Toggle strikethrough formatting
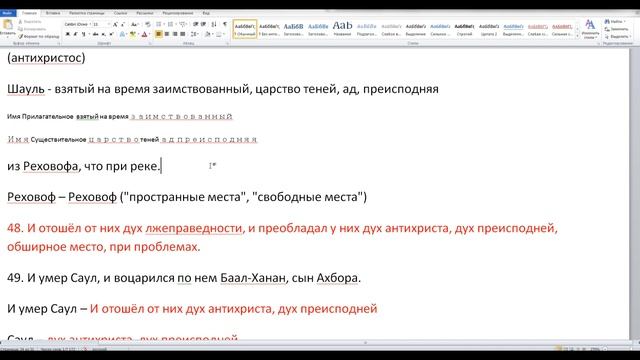The width and height of the screenshot is (640, 360). click(95, 35)
